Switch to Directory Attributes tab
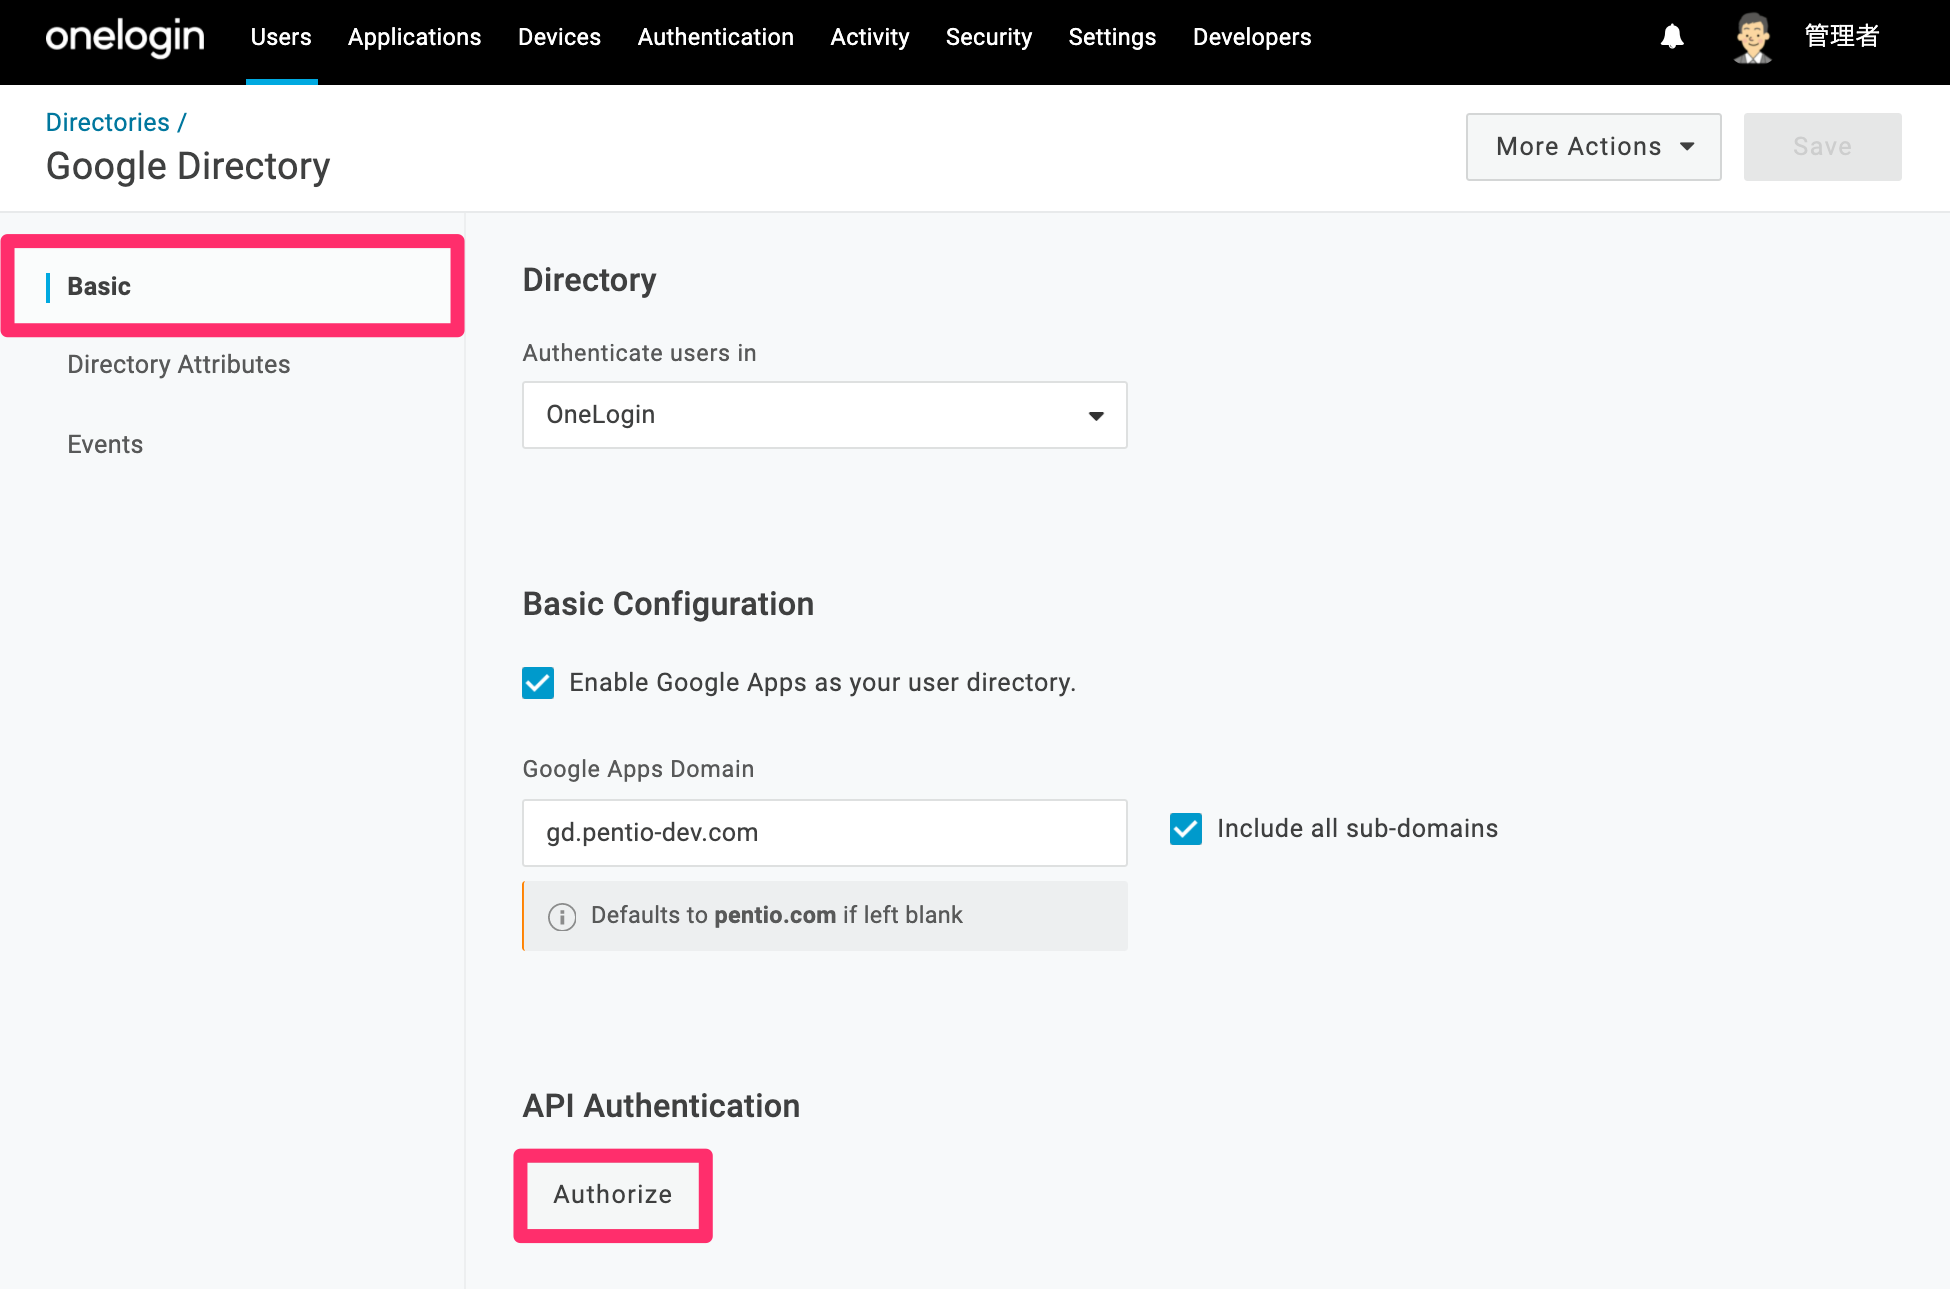 click(x=179, y=364)
